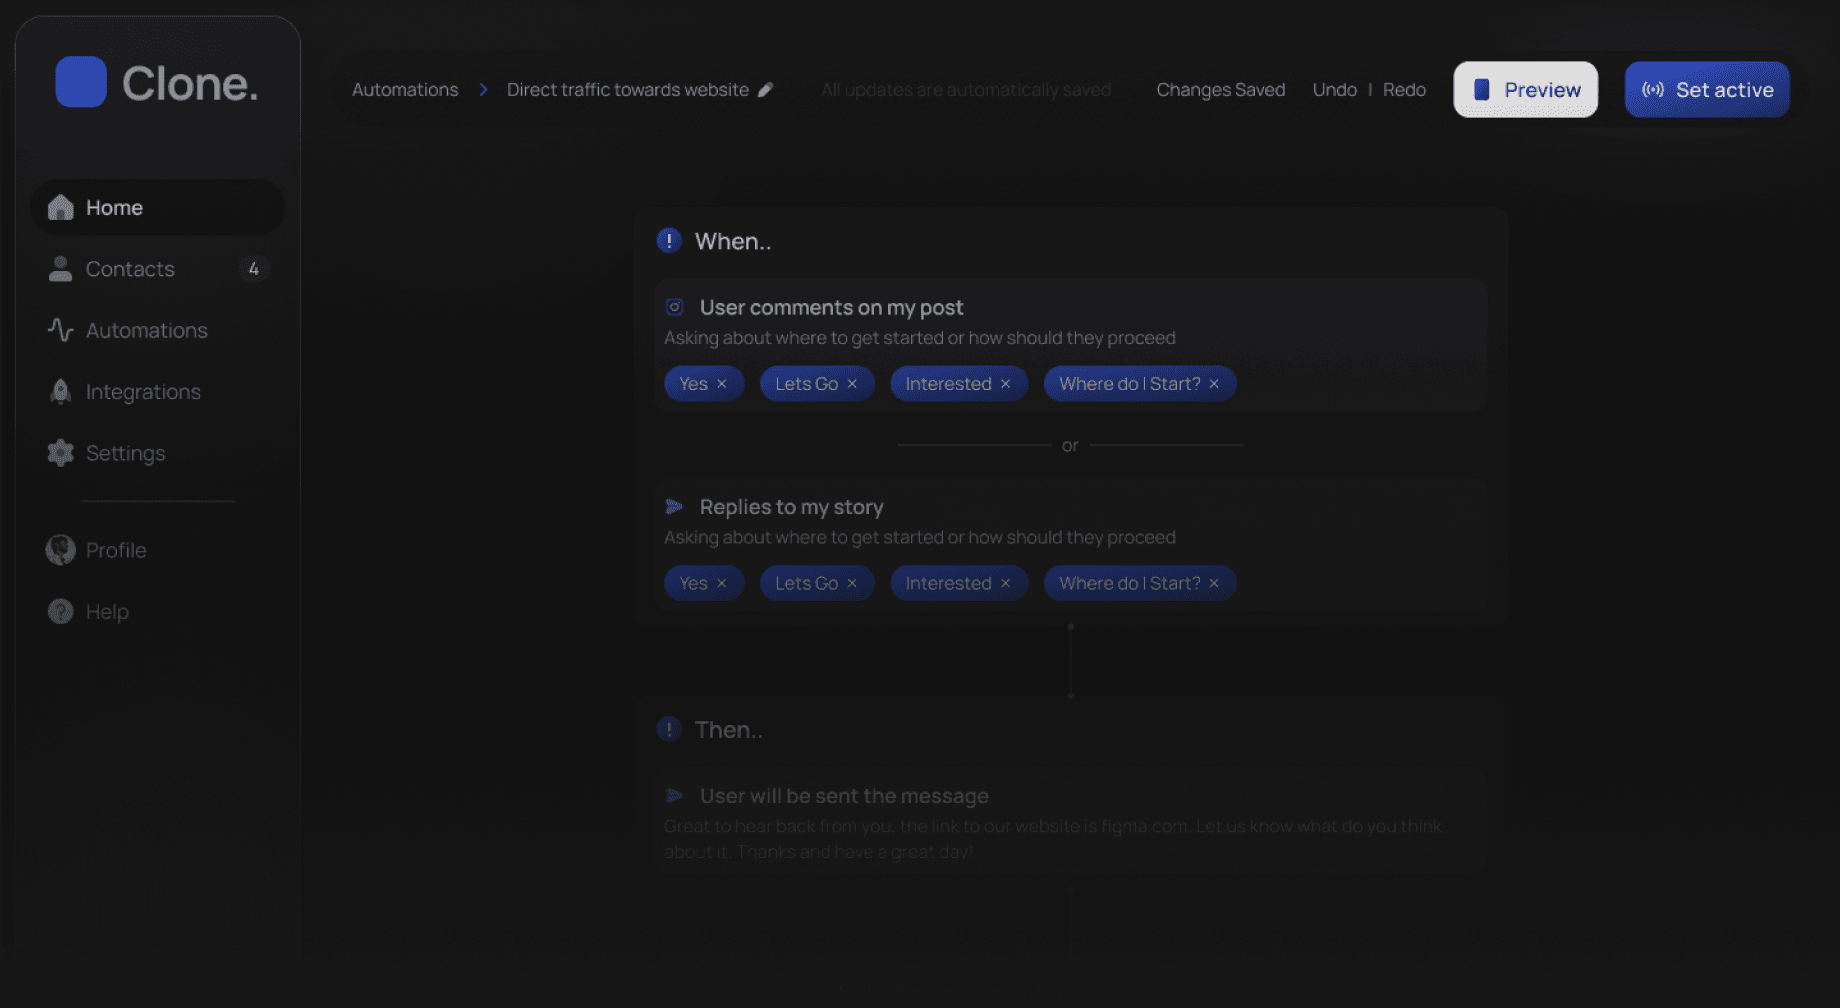Navigate to Automations breadcrumb link
Image resolution: width=1840 pixels, height=1008 pixels.
tap(405, 90)
